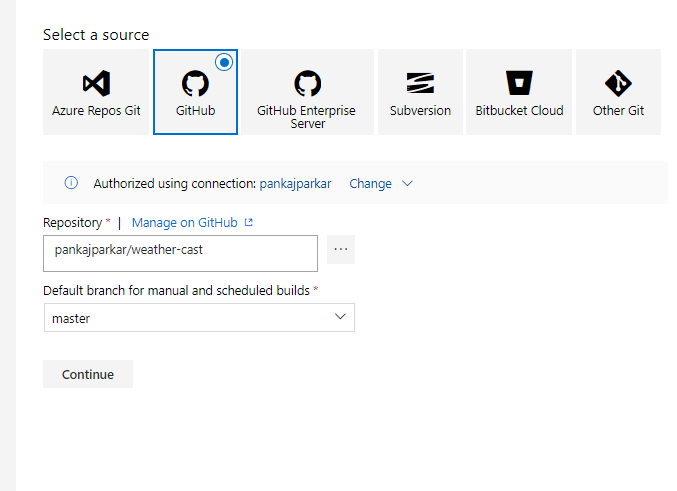
Task: Click the external link icon after Manage on GitHub
Action: [x=249, y=222]
